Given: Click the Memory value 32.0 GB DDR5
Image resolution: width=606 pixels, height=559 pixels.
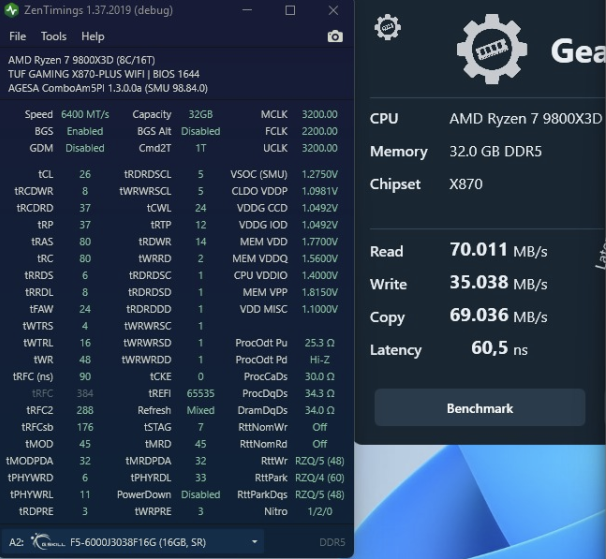Looking at the screenshot, I should tap(495, 151).
